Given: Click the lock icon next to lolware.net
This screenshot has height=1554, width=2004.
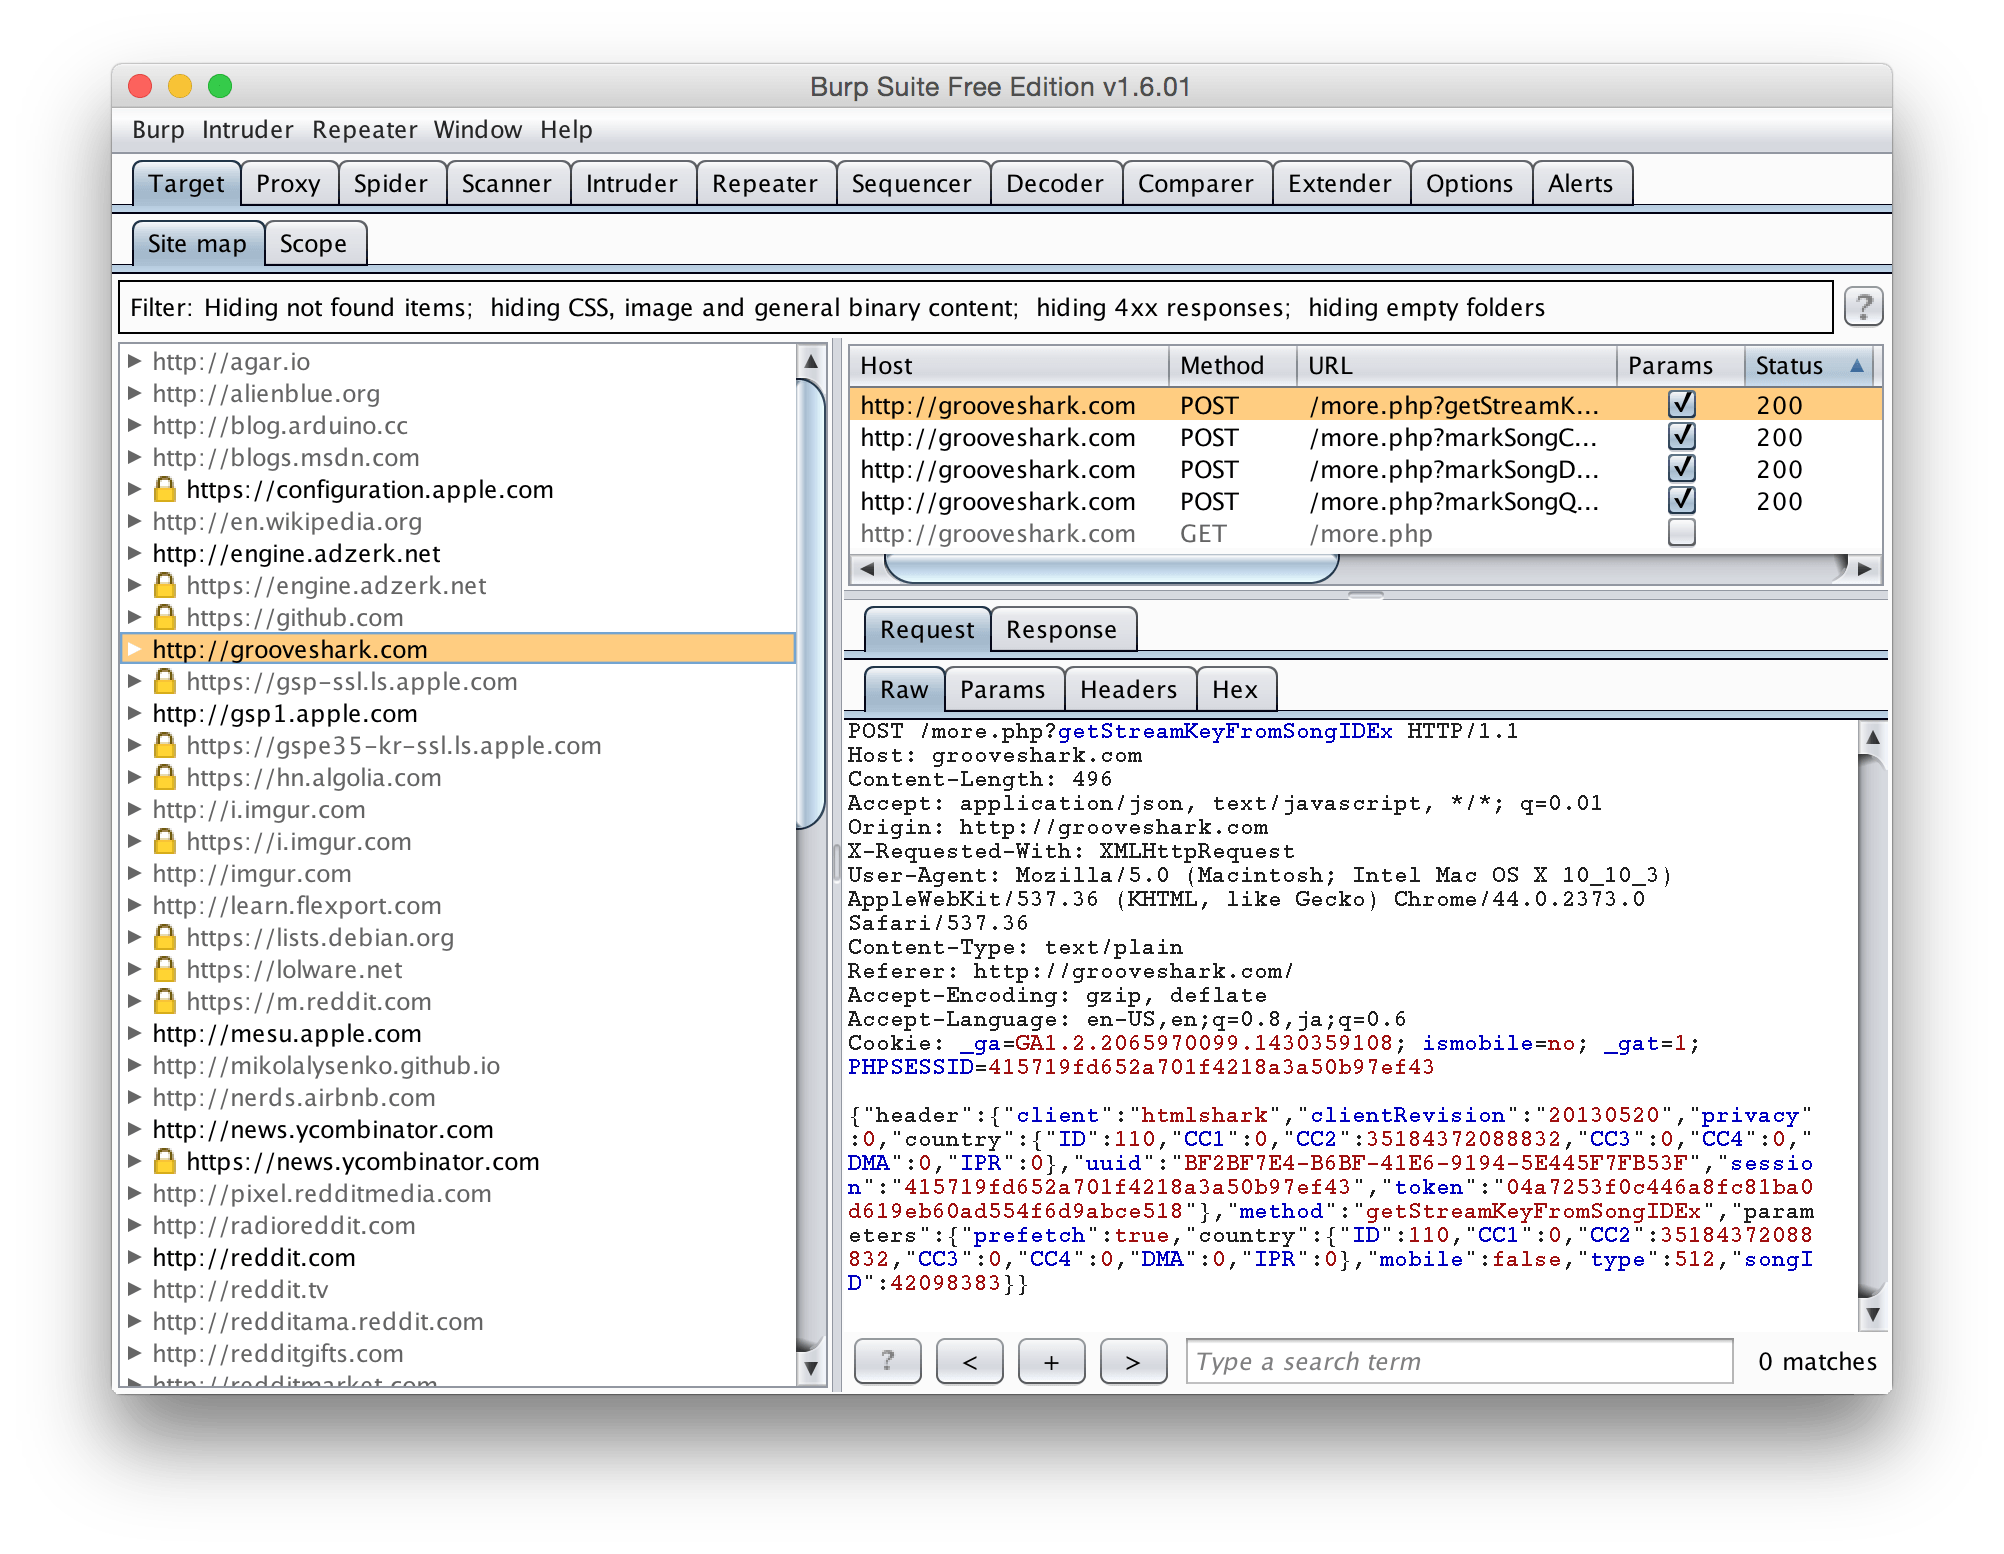Looking at the screenshot, I should pyautogui.click(x=165, y=969).
